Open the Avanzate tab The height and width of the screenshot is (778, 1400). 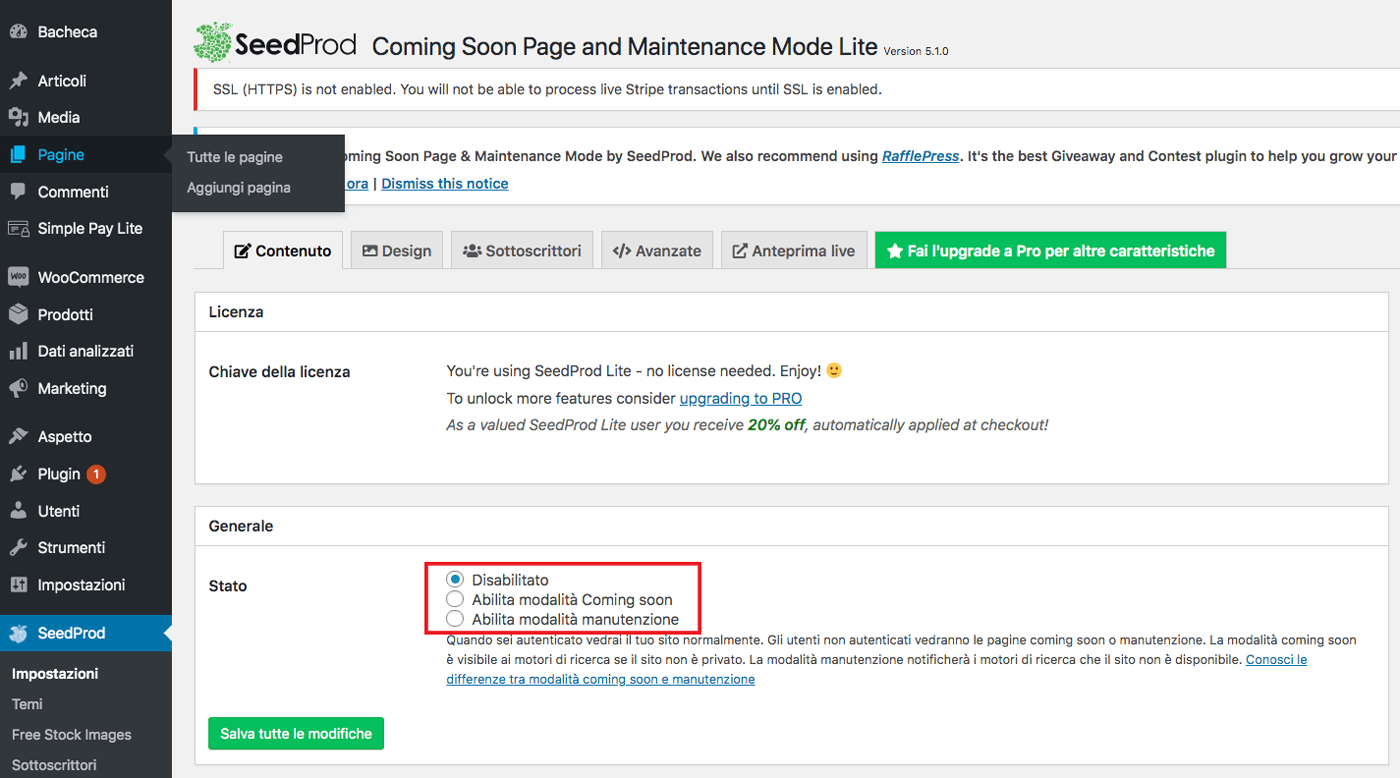tap(657, 251)
